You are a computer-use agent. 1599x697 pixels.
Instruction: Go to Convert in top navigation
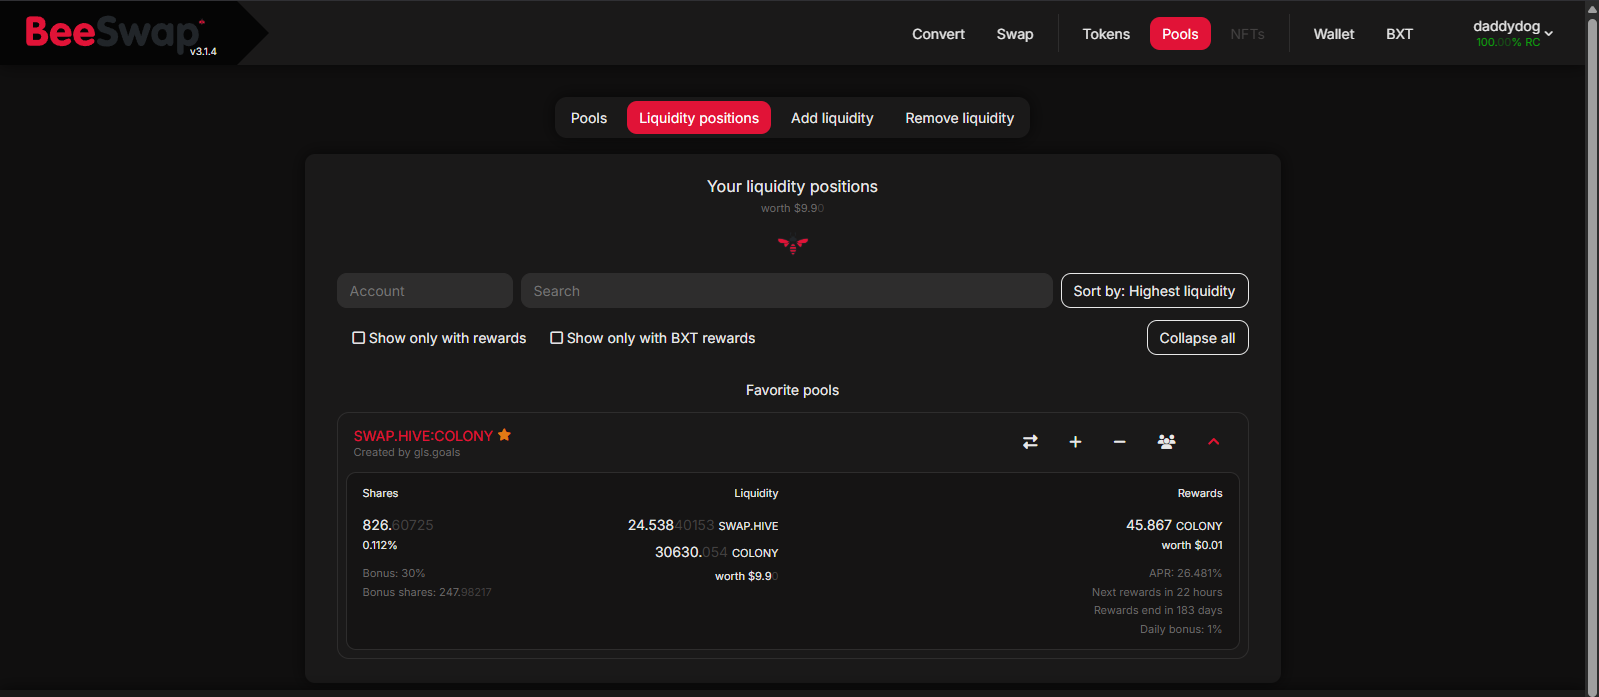938,34
